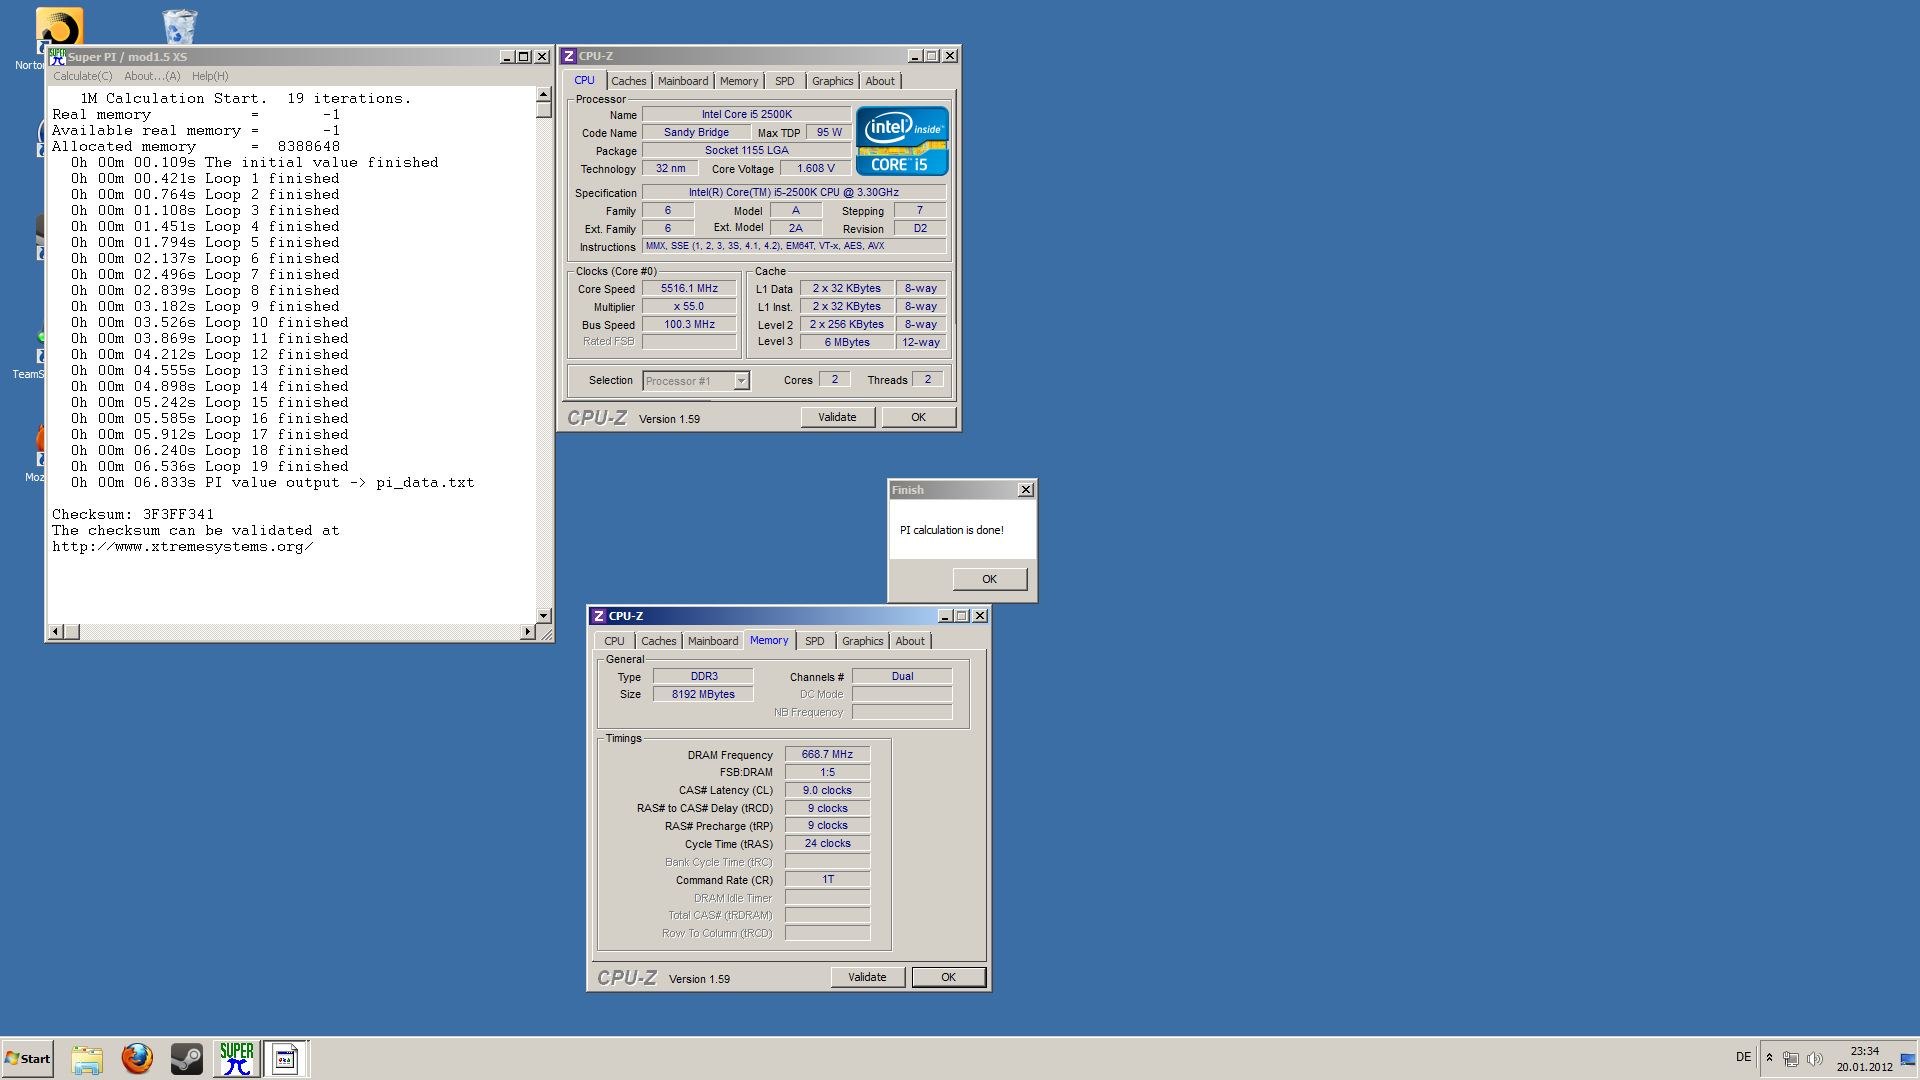Viewport: 1920px width, 1080px height.
Task: Click Super PI horizontal scrollbar left arrow
Action: click(56, 631)
